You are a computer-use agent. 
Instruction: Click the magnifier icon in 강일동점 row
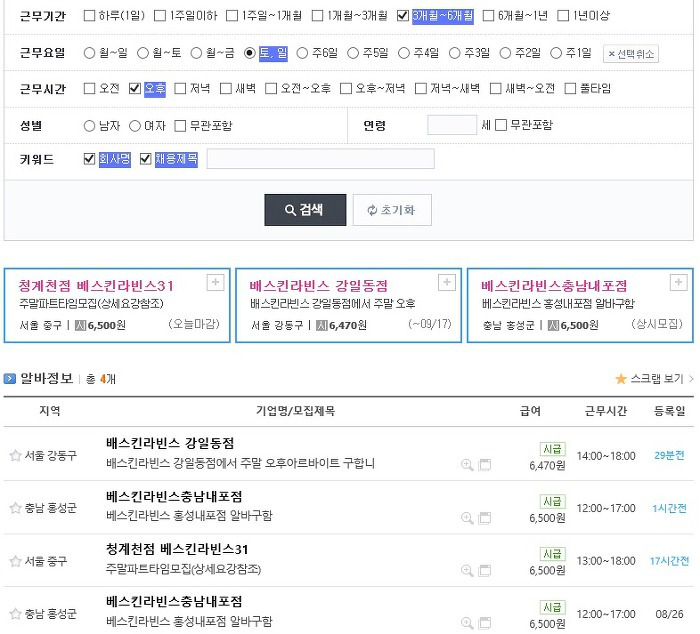click(467, 465)
